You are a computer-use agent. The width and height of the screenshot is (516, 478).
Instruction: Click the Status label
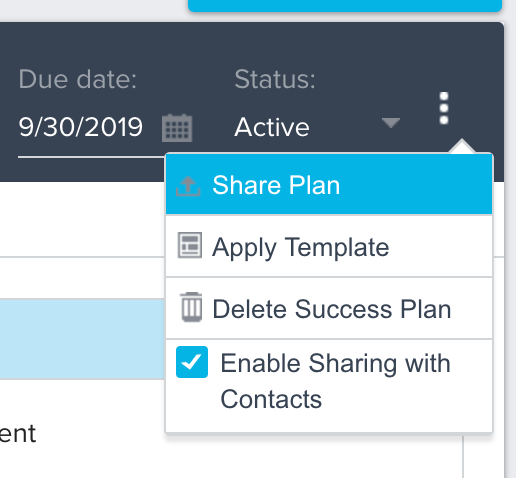coord(275,79)
